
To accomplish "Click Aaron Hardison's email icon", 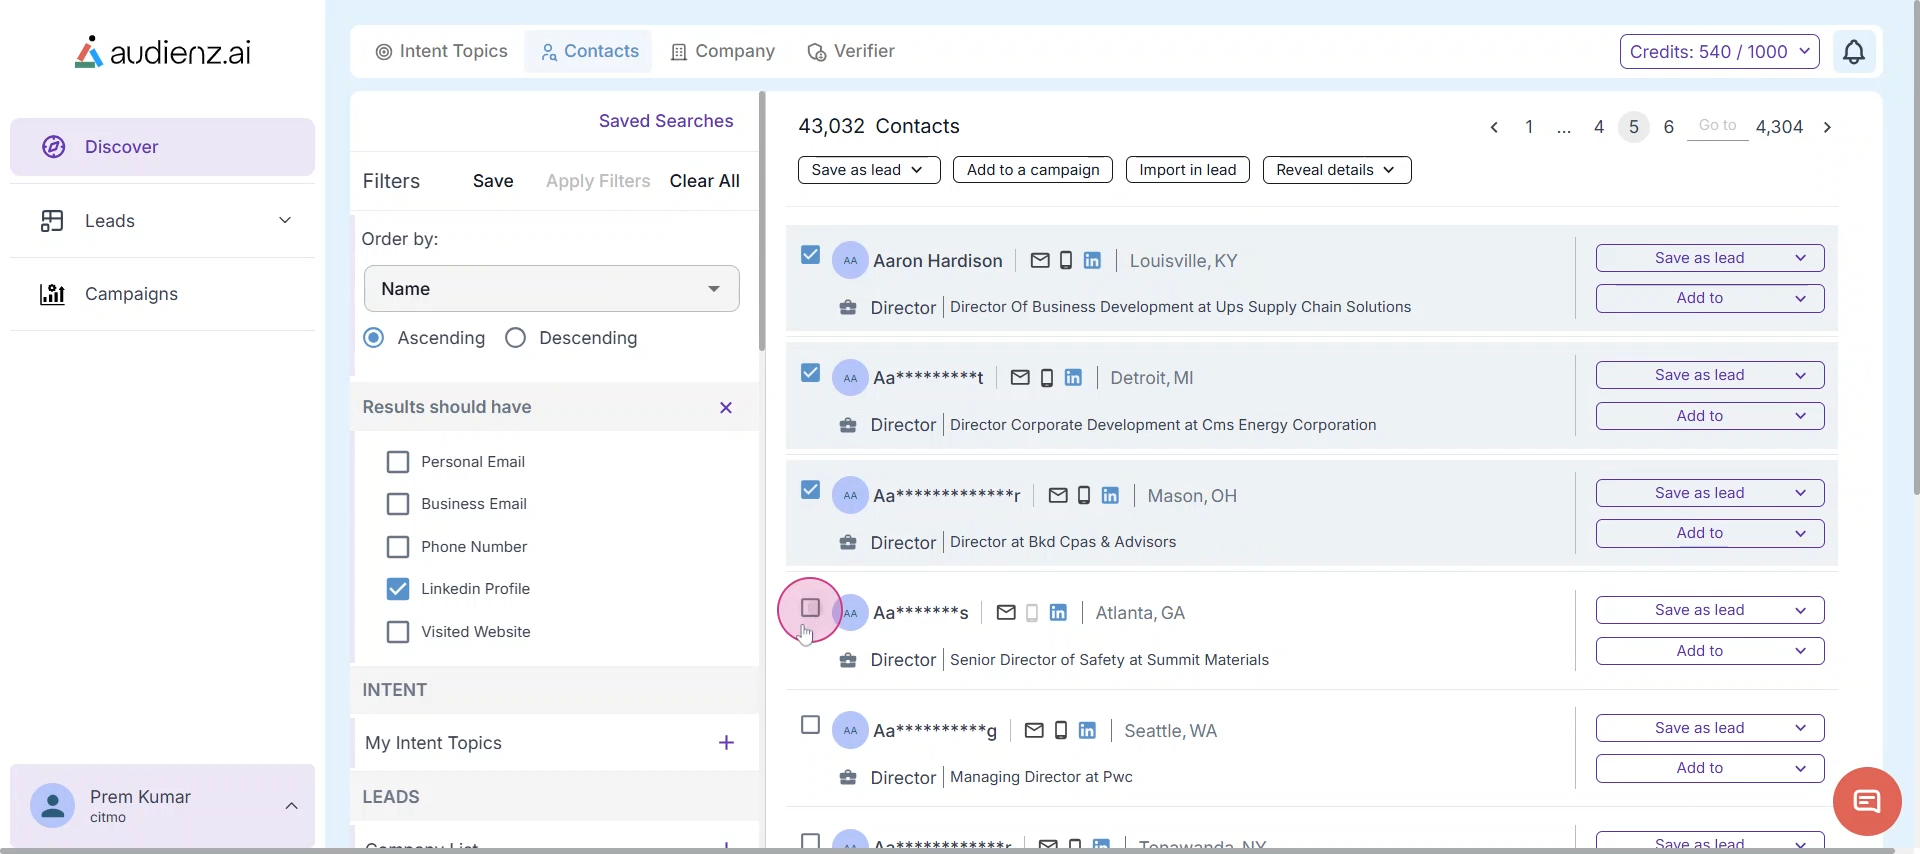I will (1040, 260).
